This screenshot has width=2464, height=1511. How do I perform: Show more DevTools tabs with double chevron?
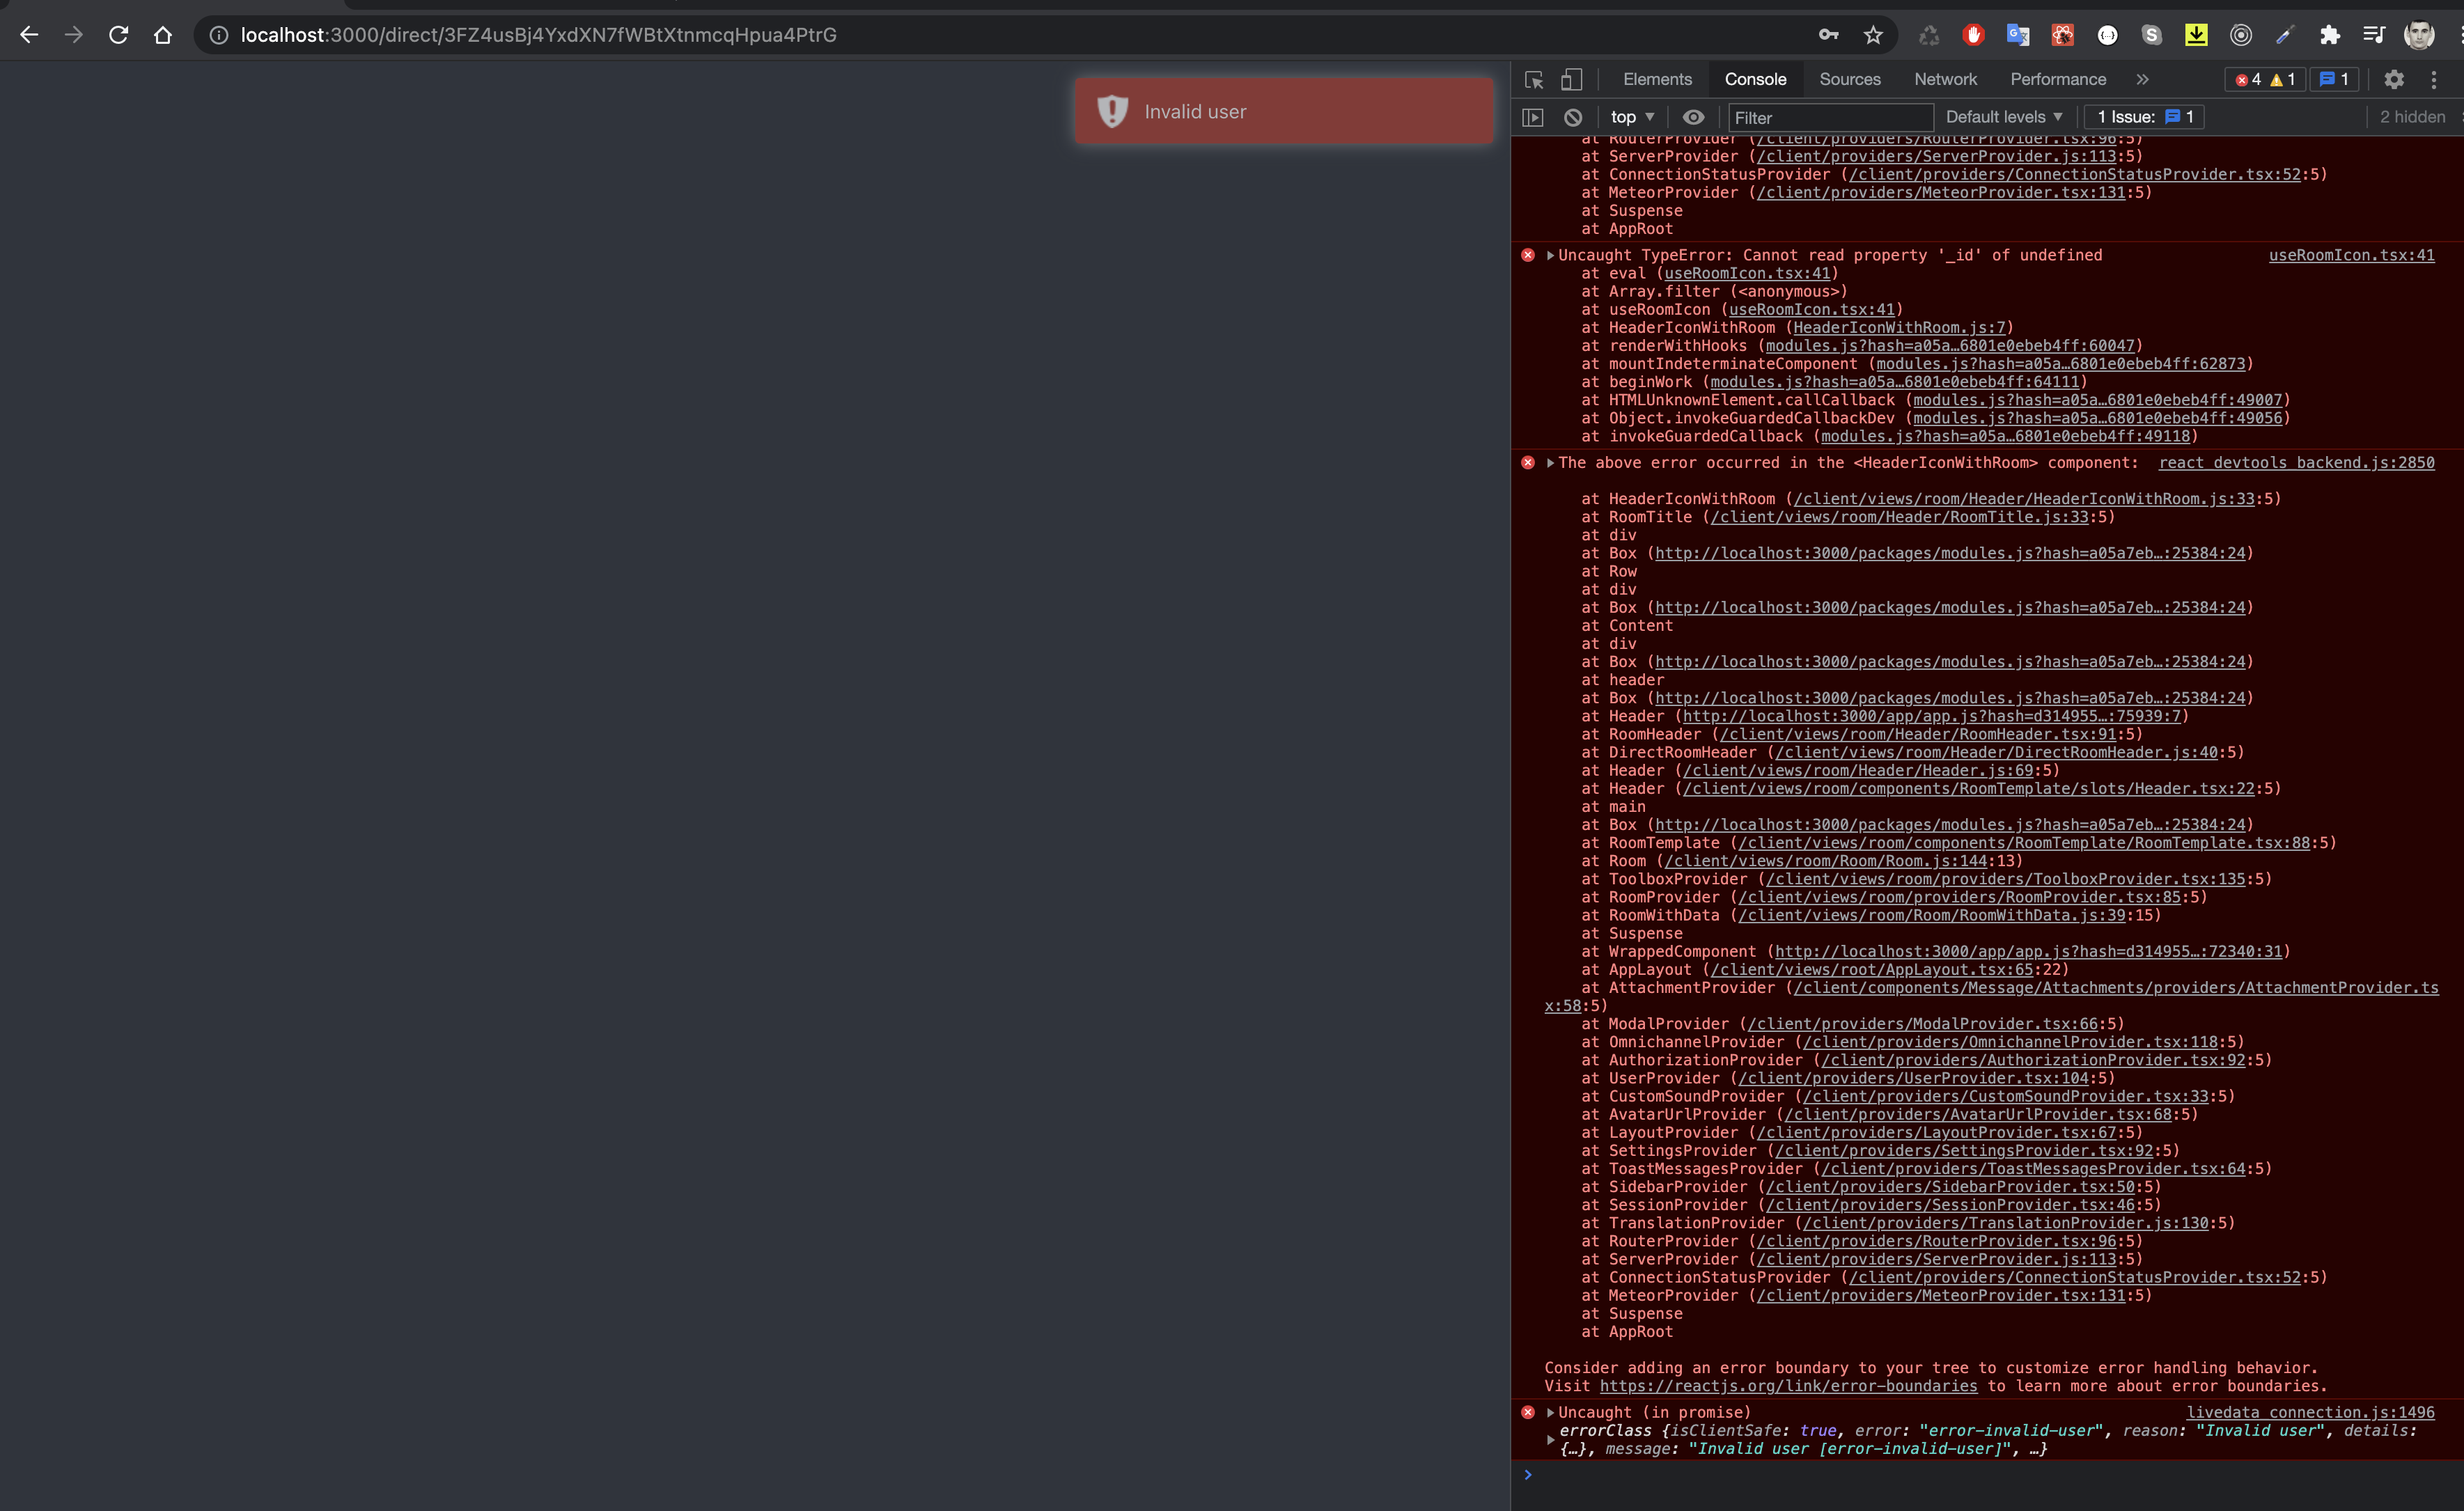pyautogui.click(x=2142, y=79)
